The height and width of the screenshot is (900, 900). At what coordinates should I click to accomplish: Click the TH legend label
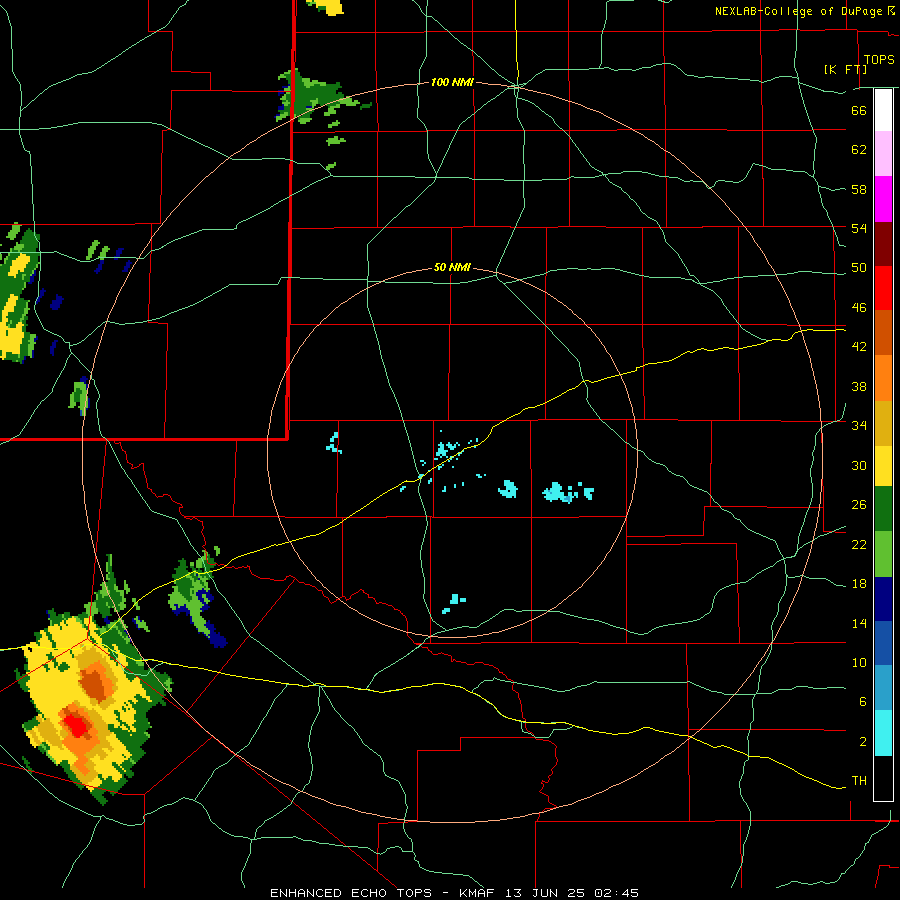point(859,780)
